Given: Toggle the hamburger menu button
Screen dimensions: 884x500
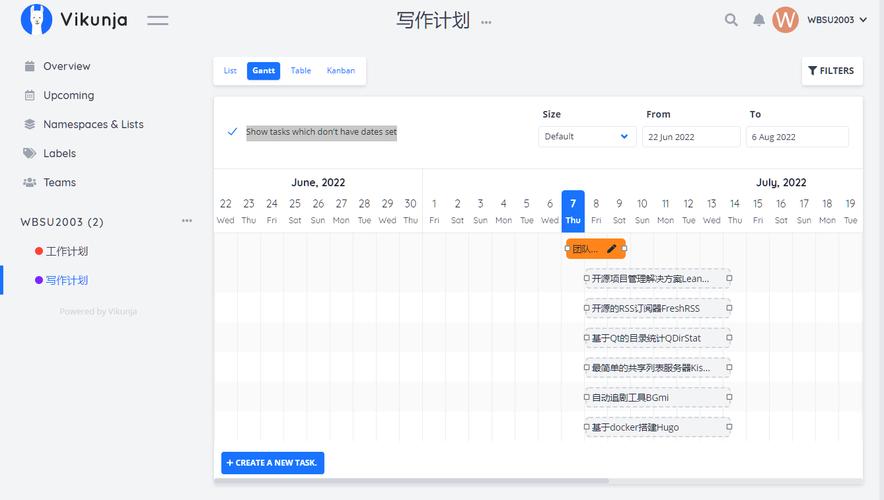Looking at the screenshot, I should [158, 21].
